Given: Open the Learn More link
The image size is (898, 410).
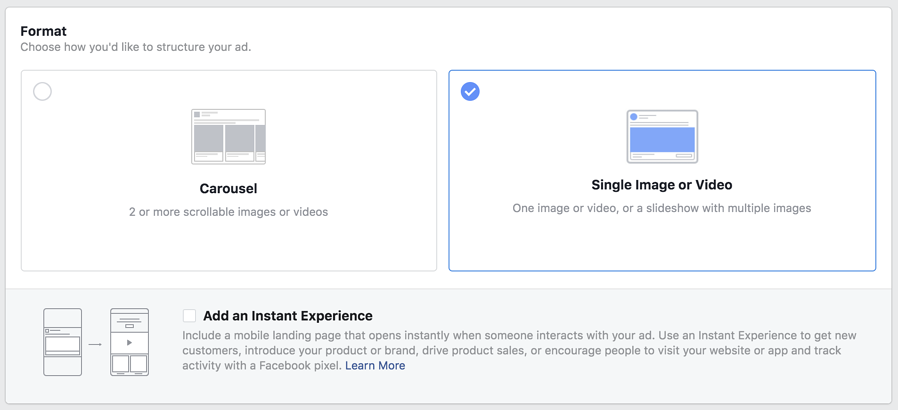Looking at the screenshot, I should click(375, 366).
